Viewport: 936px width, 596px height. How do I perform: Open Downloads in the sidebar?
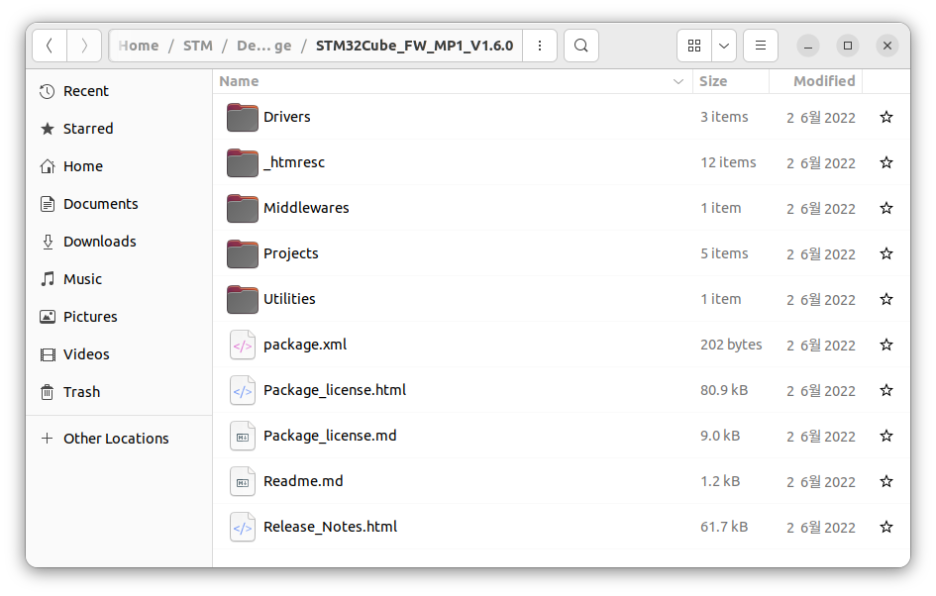point(119,242)
